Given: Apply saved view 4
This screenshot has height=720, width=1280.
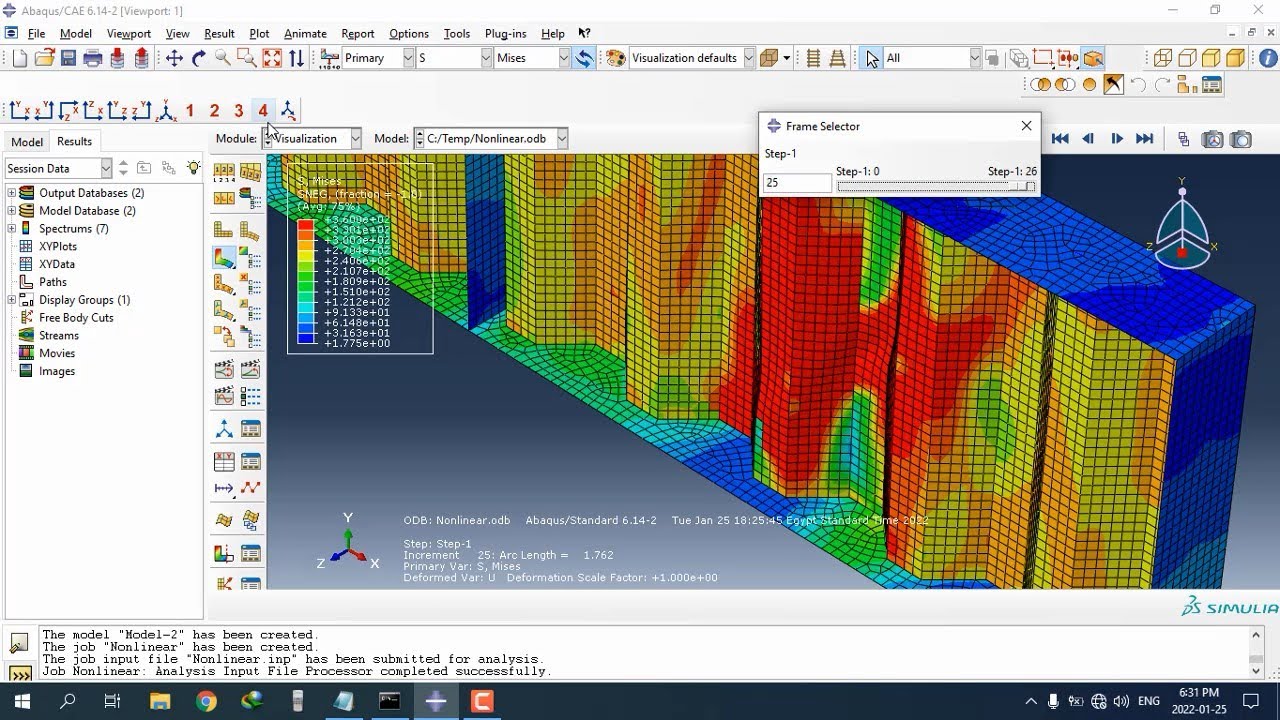Looking at the screenshot, I should click(262, 111).
